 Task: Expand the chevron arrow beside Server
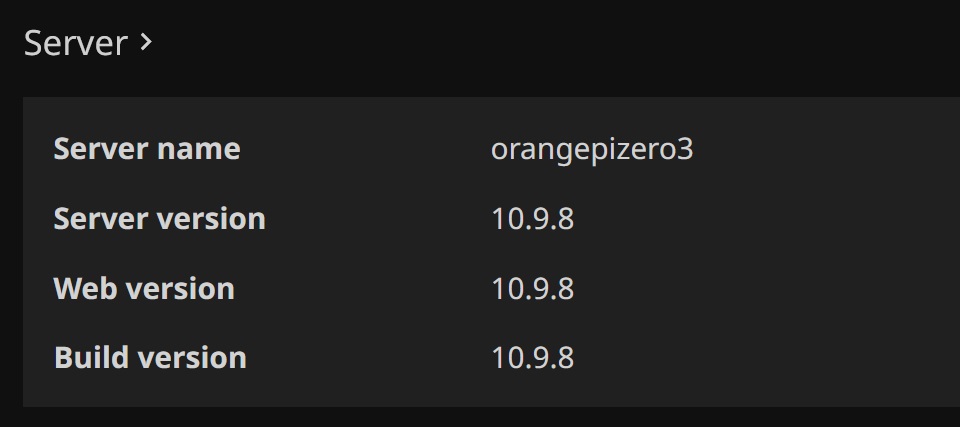coord(146,43)
